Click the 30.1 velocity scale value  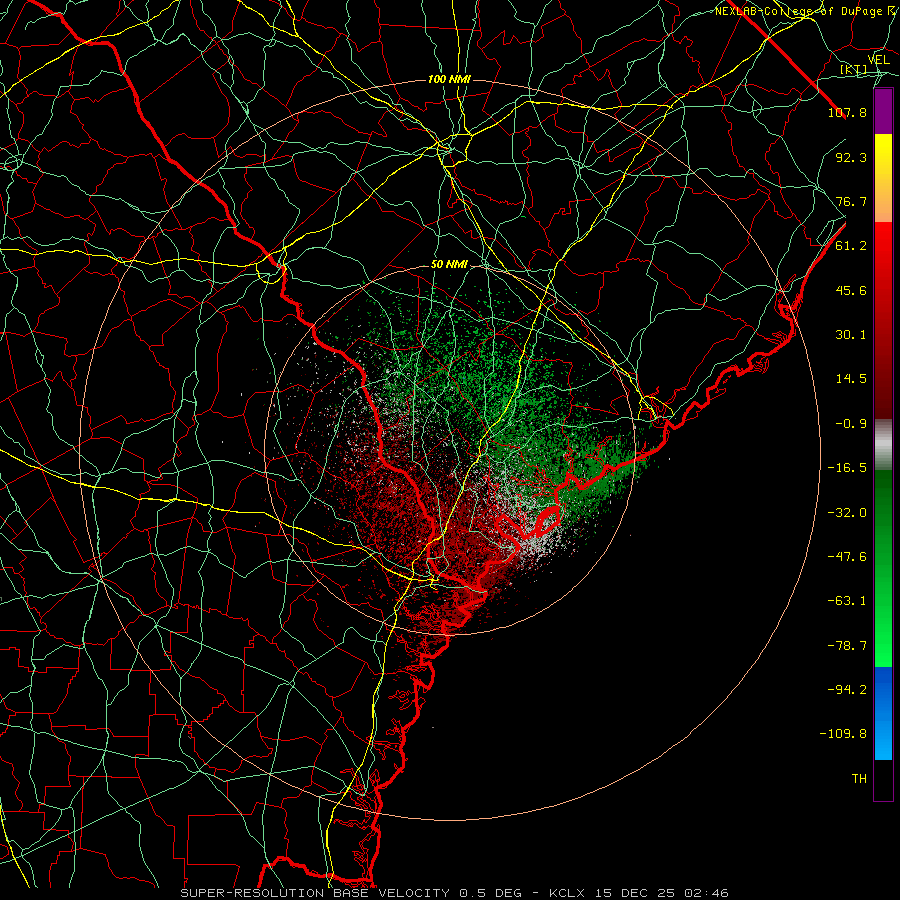click(851, 335)
